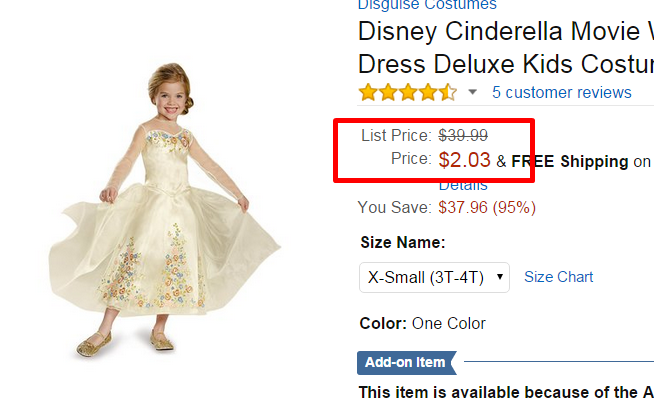Screen dimensions: 654x399
Task: Click the dropdown arrow beside X-Small (3T-4T)
Action: click(500, 277)
